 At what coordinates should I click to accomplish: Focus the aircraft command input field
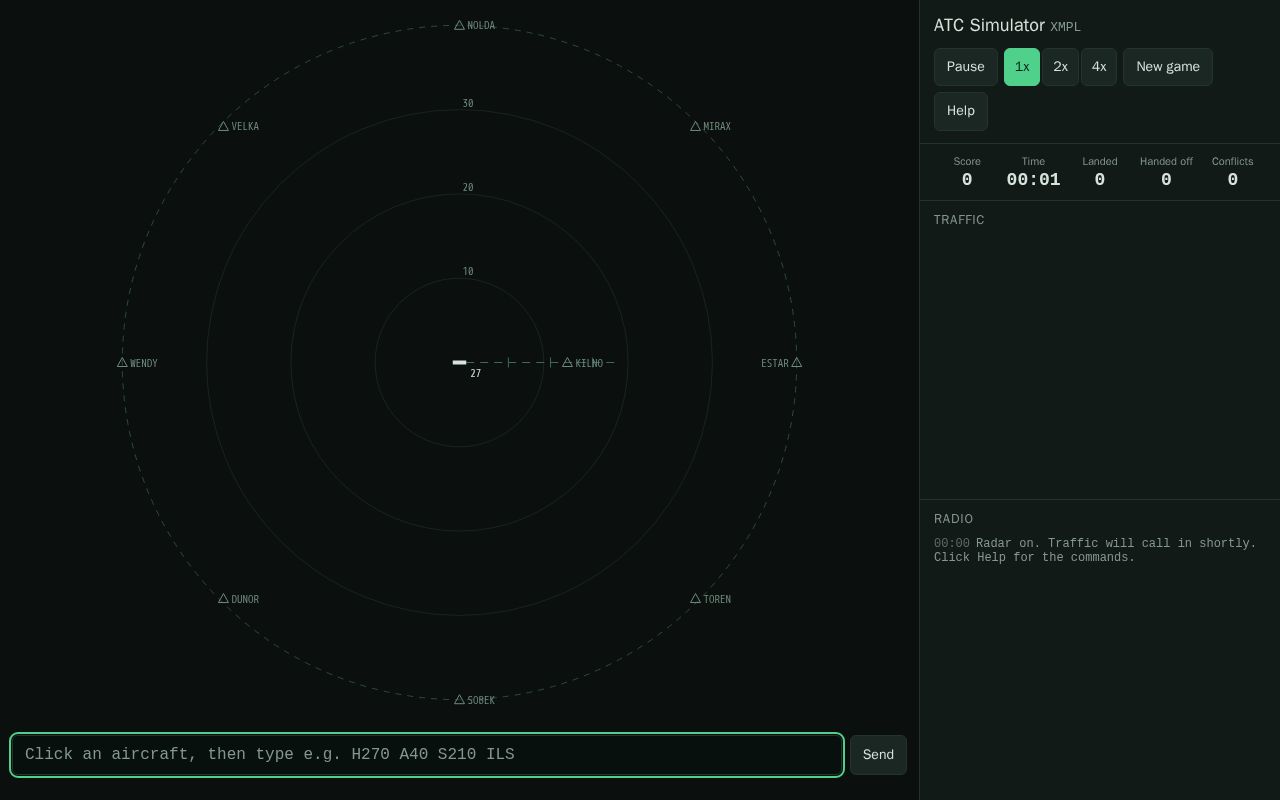tap(427, 755)
